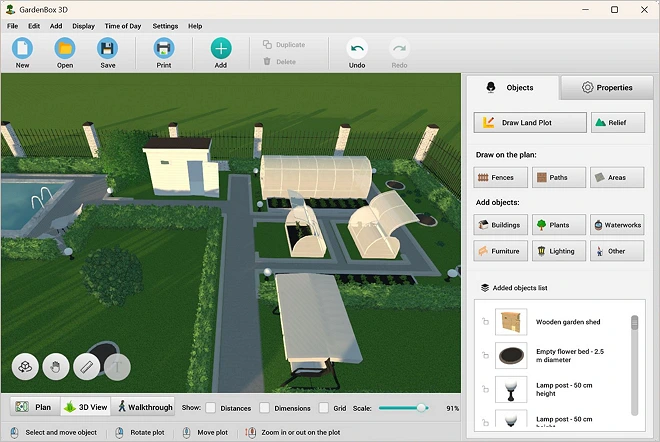The image size is (660, 442).
Task: Click the "Select and move object" hint
Action: coord(61,432)
